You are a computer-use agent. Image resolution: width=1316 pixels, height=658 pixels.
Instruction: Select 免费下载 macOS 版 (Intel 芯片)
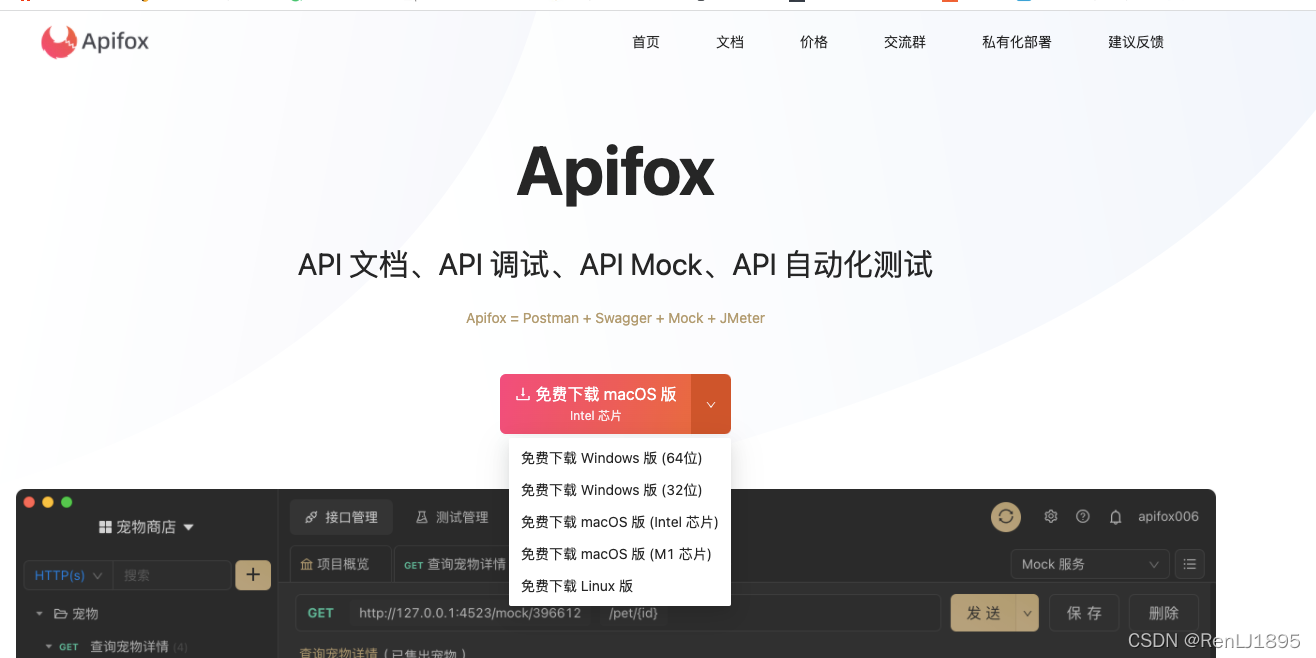[620, 522]
